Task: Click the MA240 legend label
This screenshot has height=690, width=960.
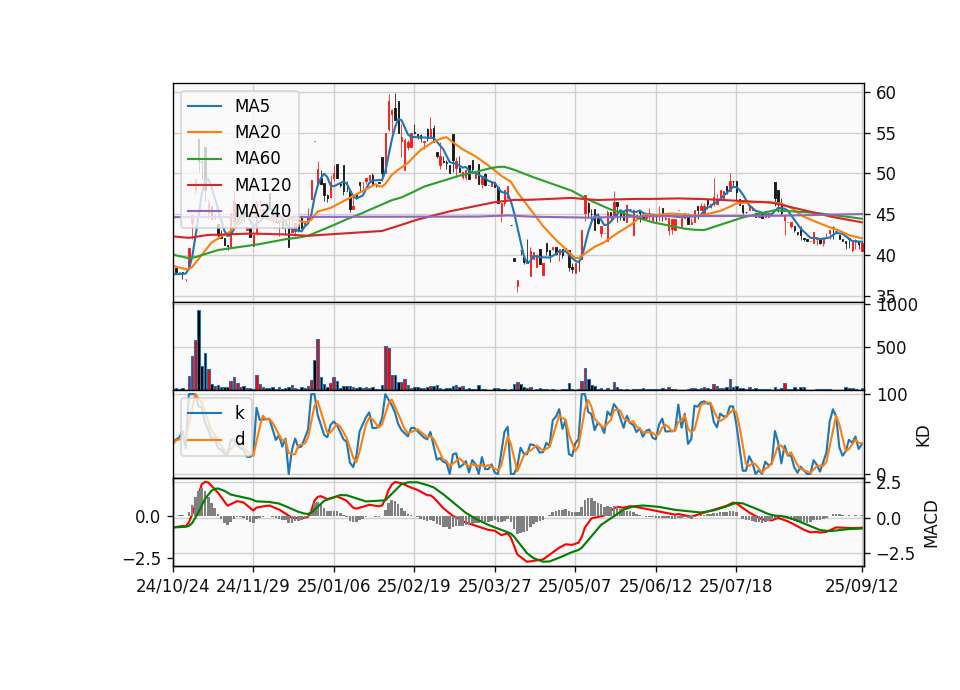Action: tap(263, 211)
